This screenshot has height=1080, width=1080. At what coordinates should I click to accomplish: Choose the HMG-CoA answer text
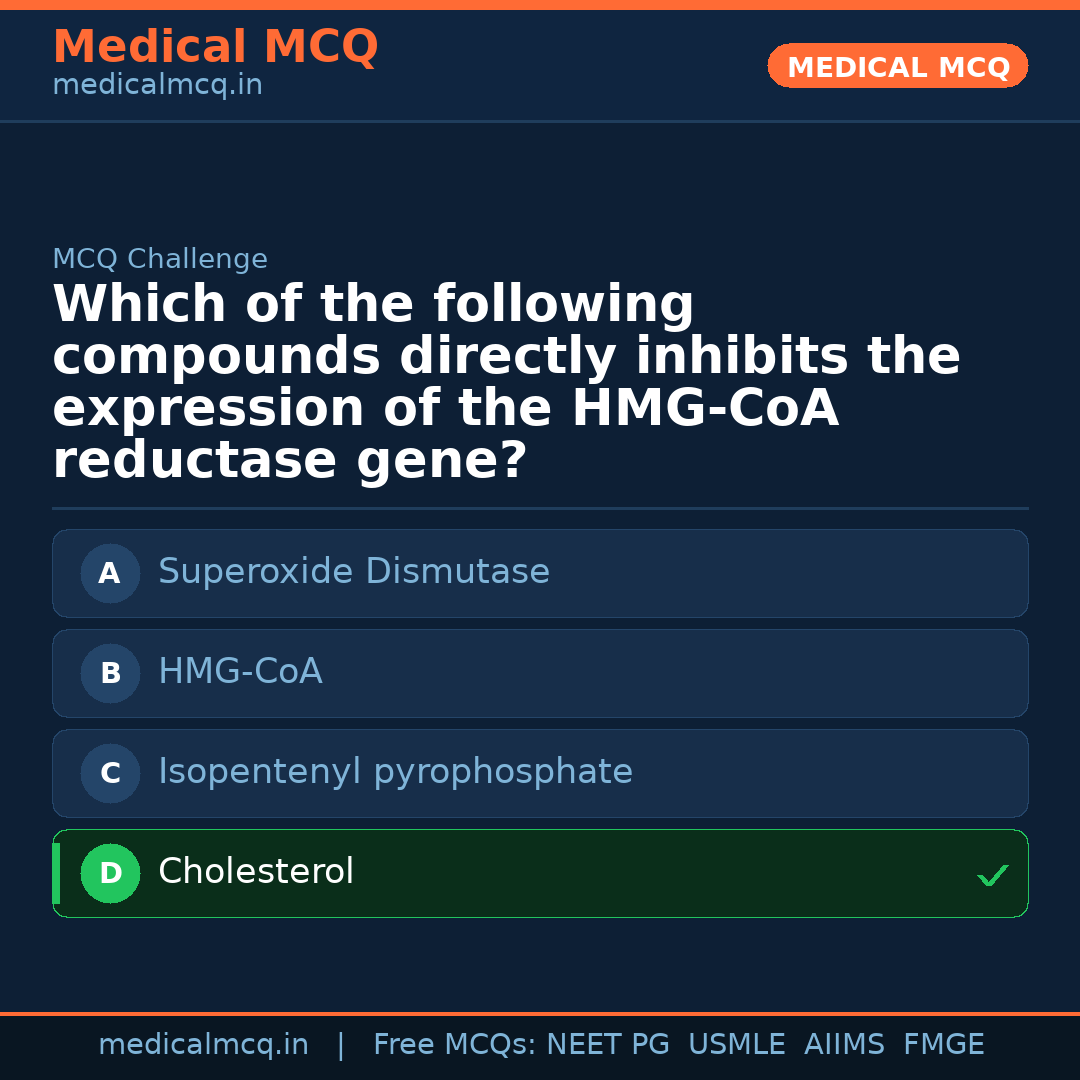tap(240, 672)
